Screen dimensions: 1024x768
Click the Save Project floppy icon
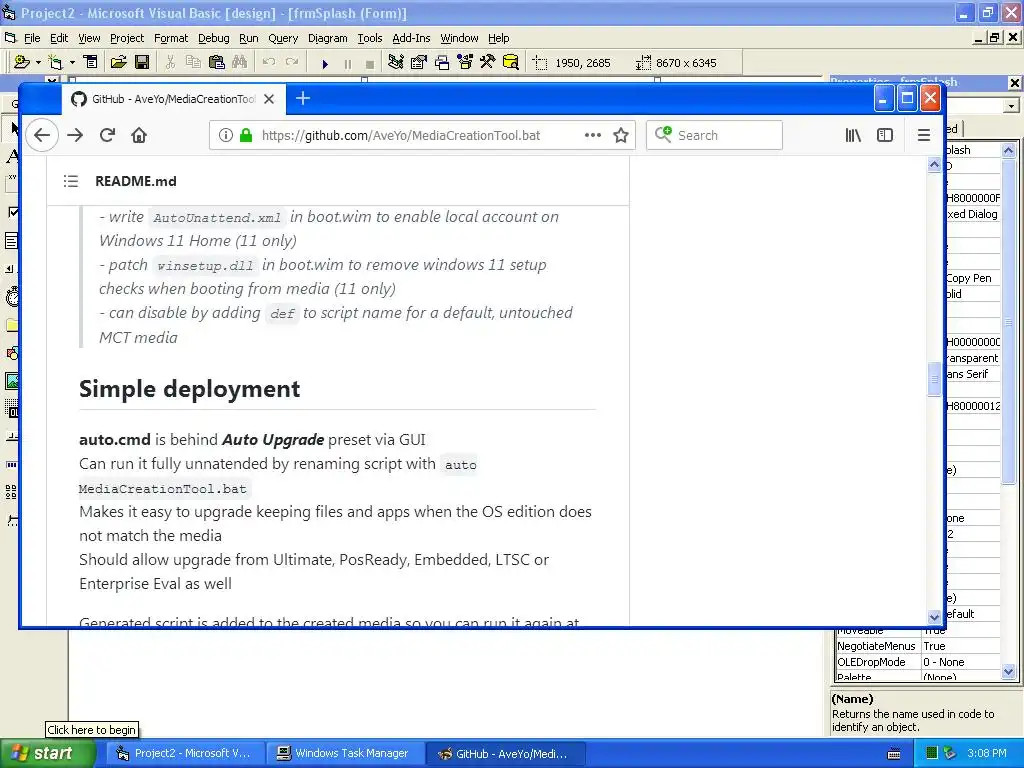point(142,62)
